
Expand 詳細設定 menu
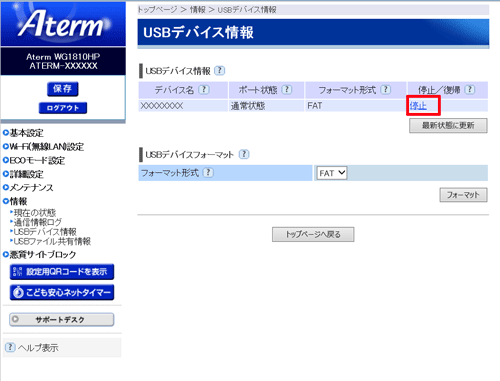23,174
